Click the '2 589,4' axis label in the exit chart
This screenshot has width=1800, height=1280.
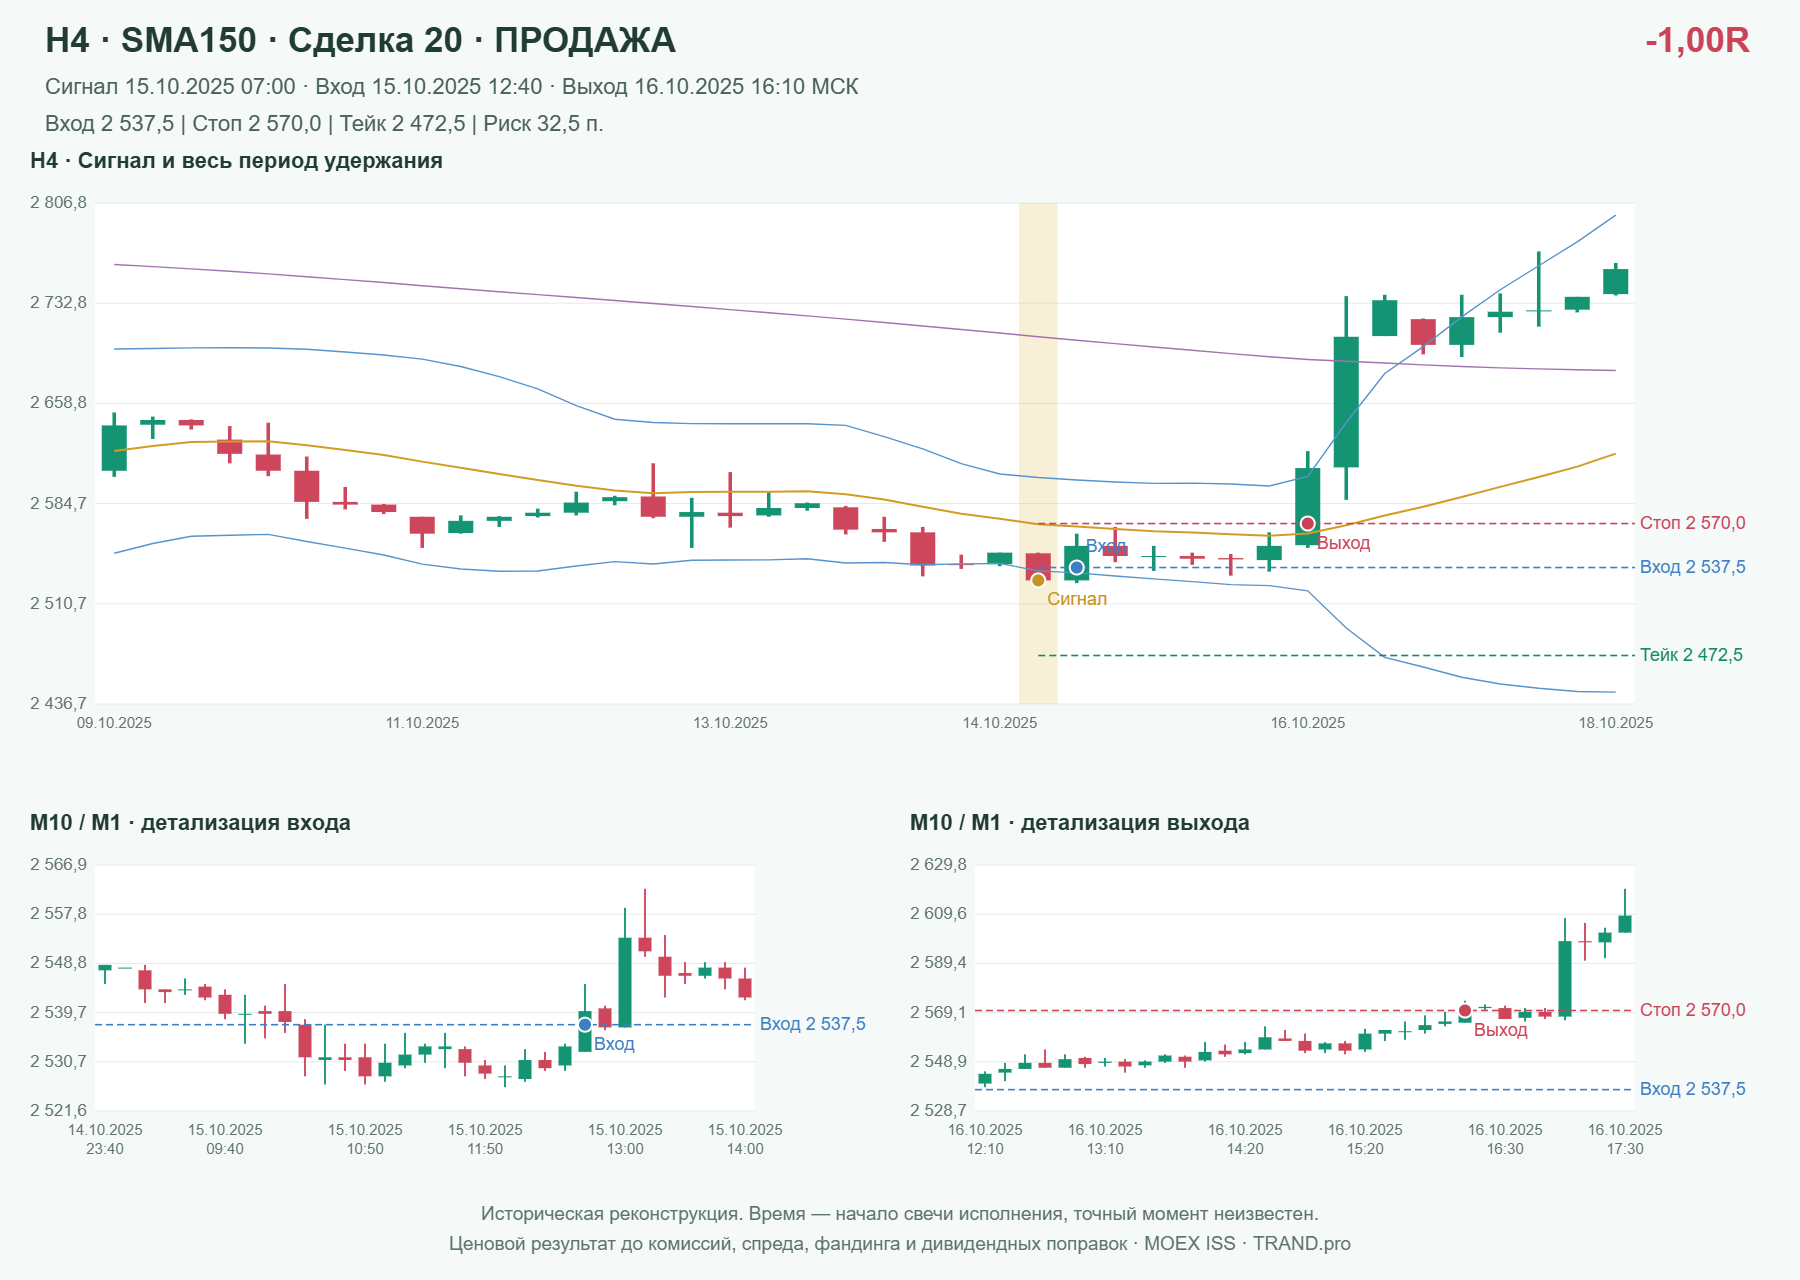click(938, 963)
